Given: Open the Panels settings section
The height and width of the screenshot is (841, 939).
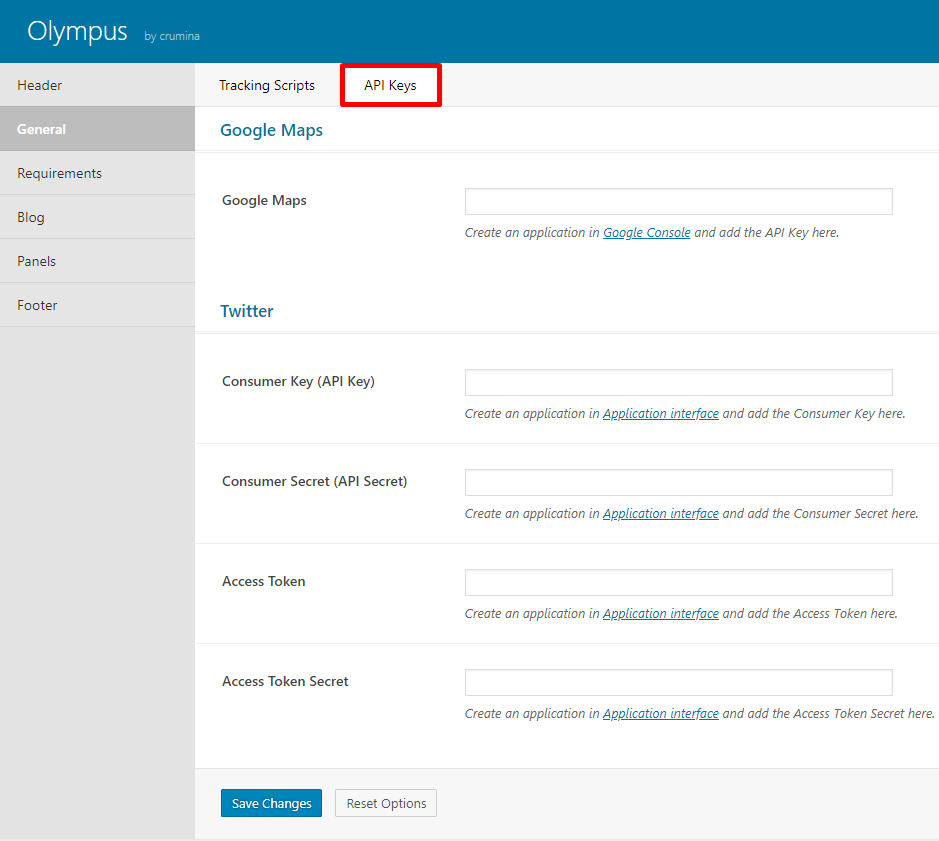Looking at the screenshot, I should [97, 261].
